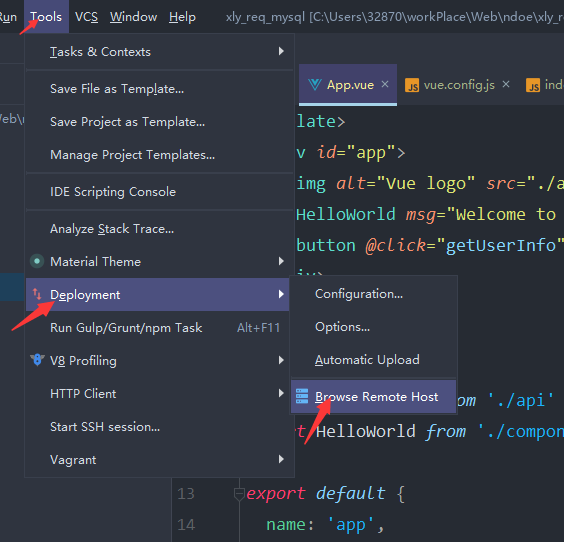Open the Run menu
The height and width of the screenshot is (542, 564).
(8, 17)
